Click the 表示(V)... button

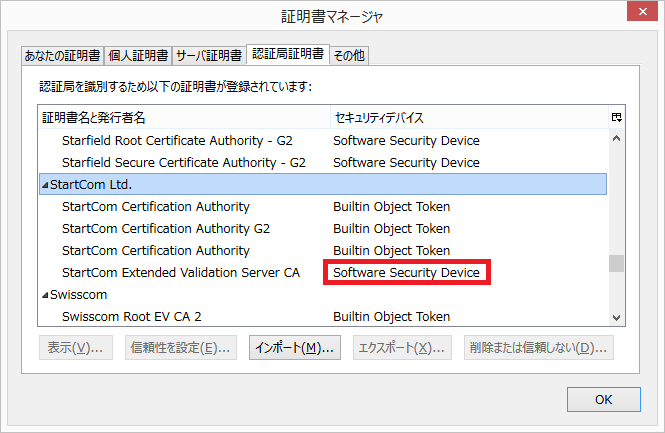coord(76,348)
